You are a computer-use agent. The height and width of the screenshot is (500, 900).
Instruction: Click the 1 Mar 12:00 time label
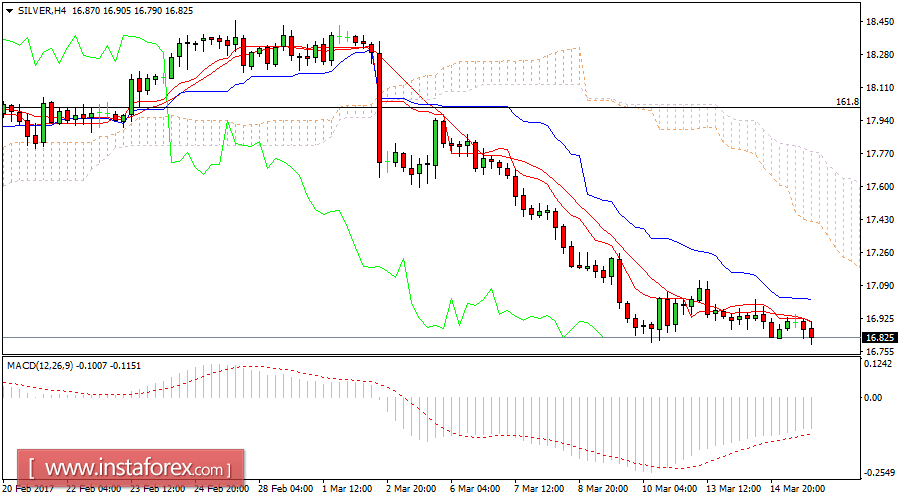348,489
